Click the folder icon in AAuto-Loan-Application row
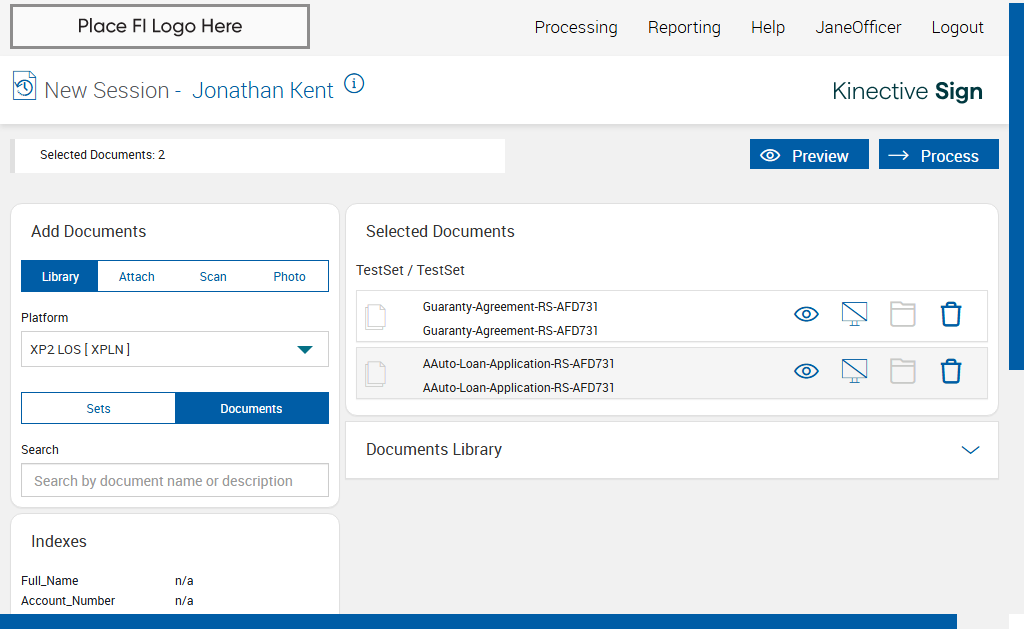This screenshot has height=629, width=1024. tap(903, 372)
